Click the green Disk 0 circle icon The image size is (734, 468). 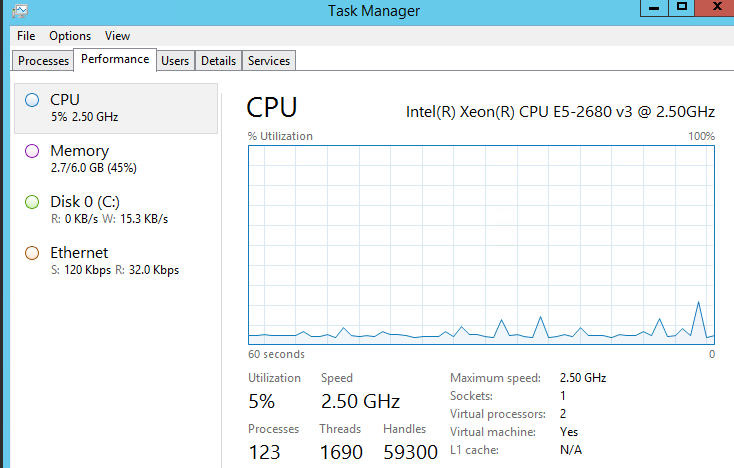[32, 202]
